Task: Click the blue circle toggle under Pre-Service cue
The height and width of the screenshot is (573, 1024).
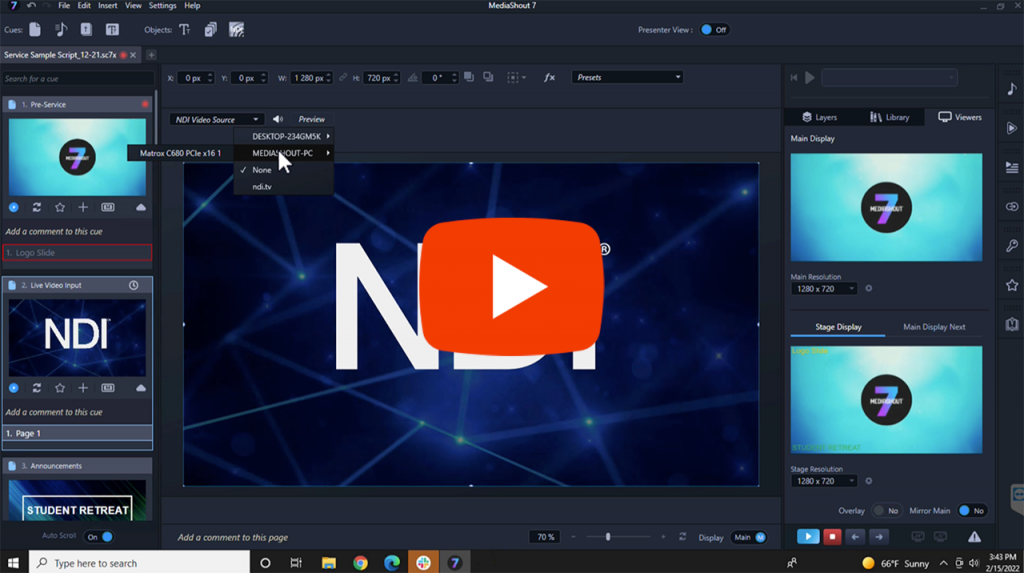Action: coord(14,207)
